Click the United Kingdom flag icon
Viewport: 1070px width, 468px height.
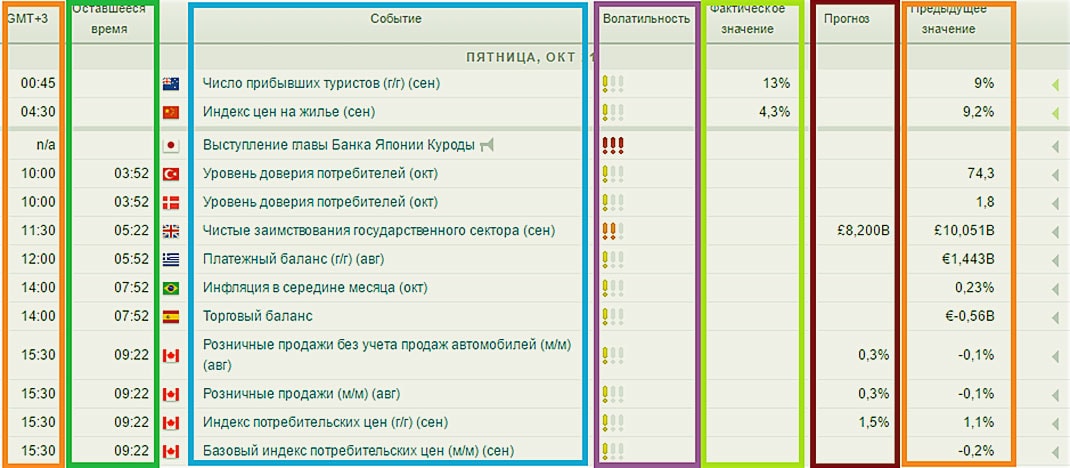click(170, 231)
